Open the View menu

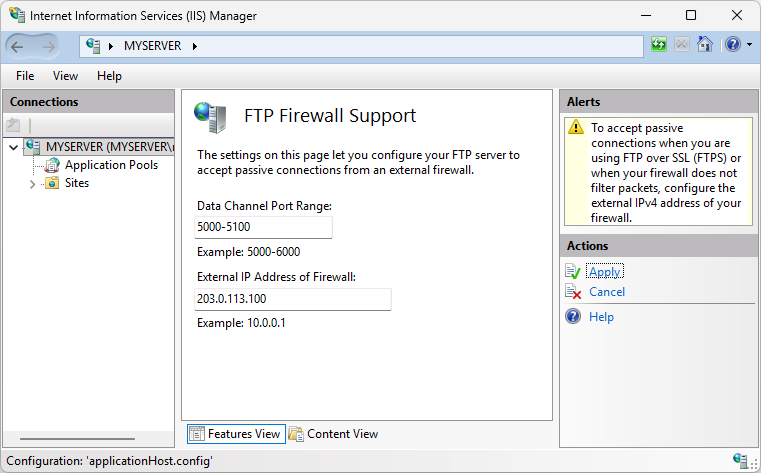[x=65, y=76]
